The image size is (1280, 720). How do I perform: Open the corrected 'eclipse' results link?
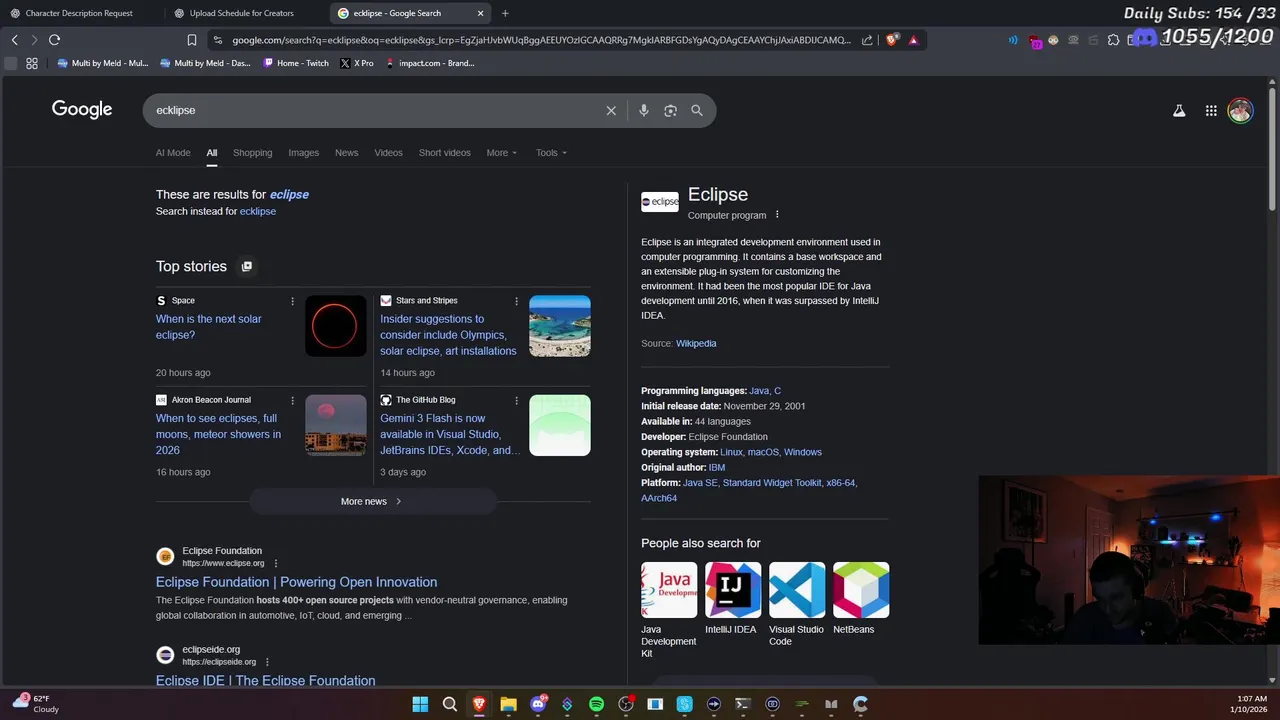289,195
